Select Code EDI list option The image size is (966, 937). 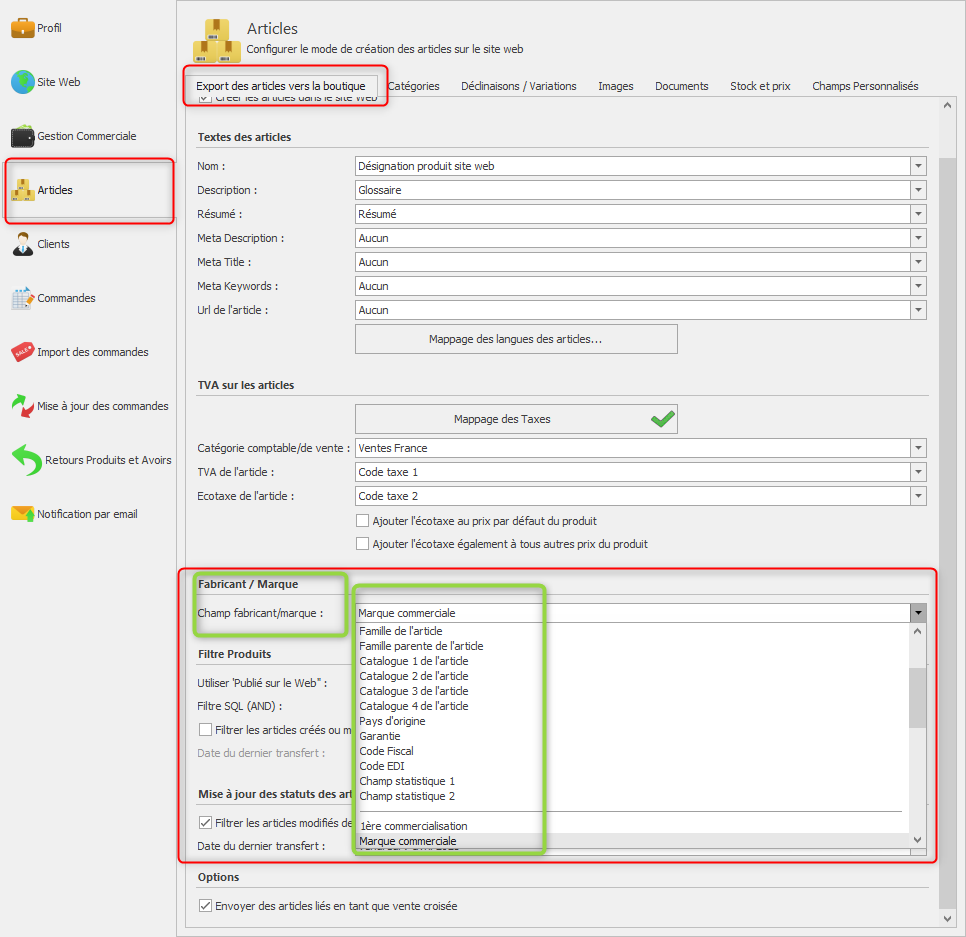tap(633, 766)
